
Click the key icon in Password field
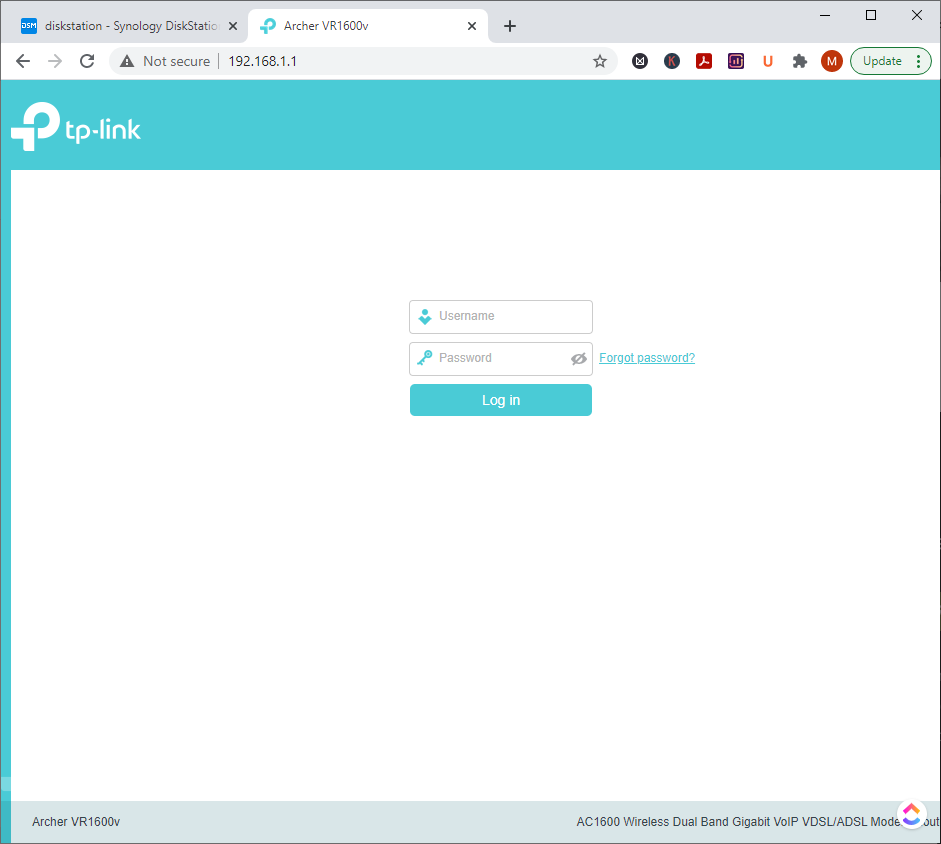(x=425, y=358)
